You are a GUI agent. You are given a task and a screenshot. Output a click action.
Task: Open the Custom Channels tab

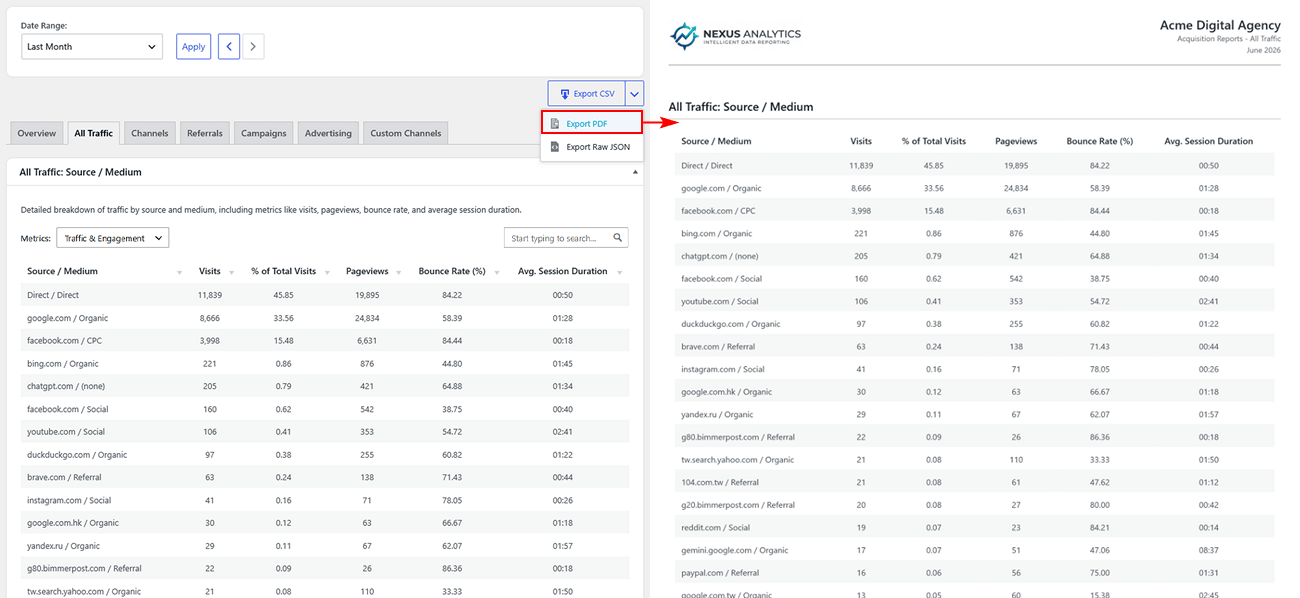[x=406, y=133]
